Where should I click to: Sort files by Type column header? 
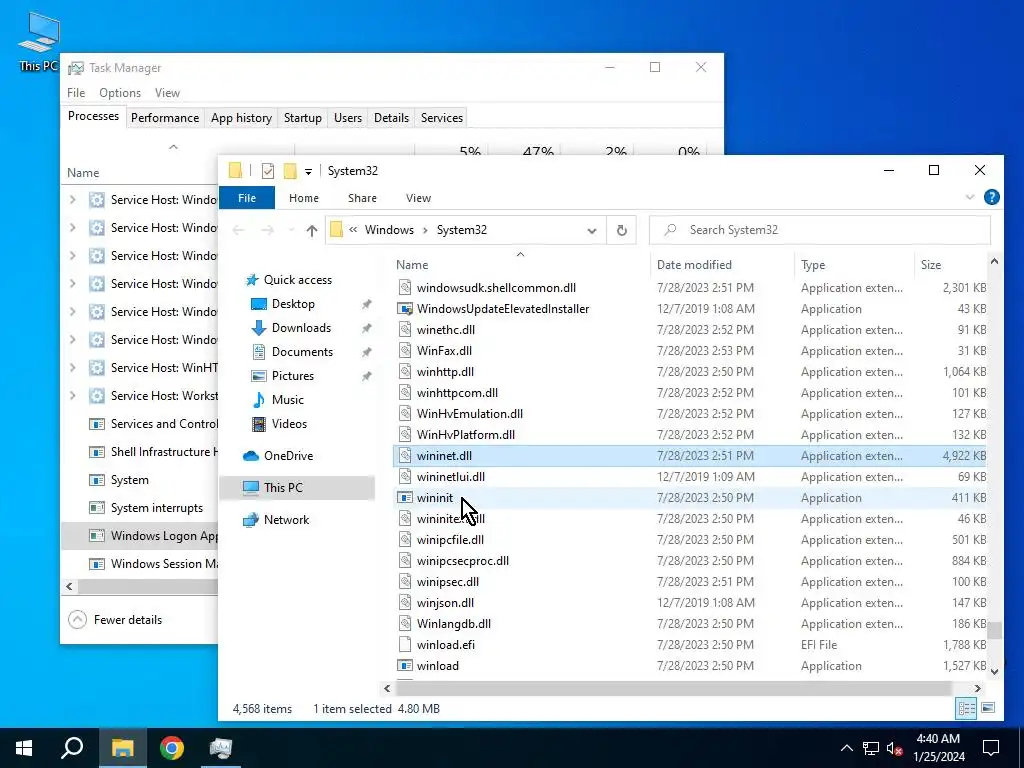tap(854, 264)
